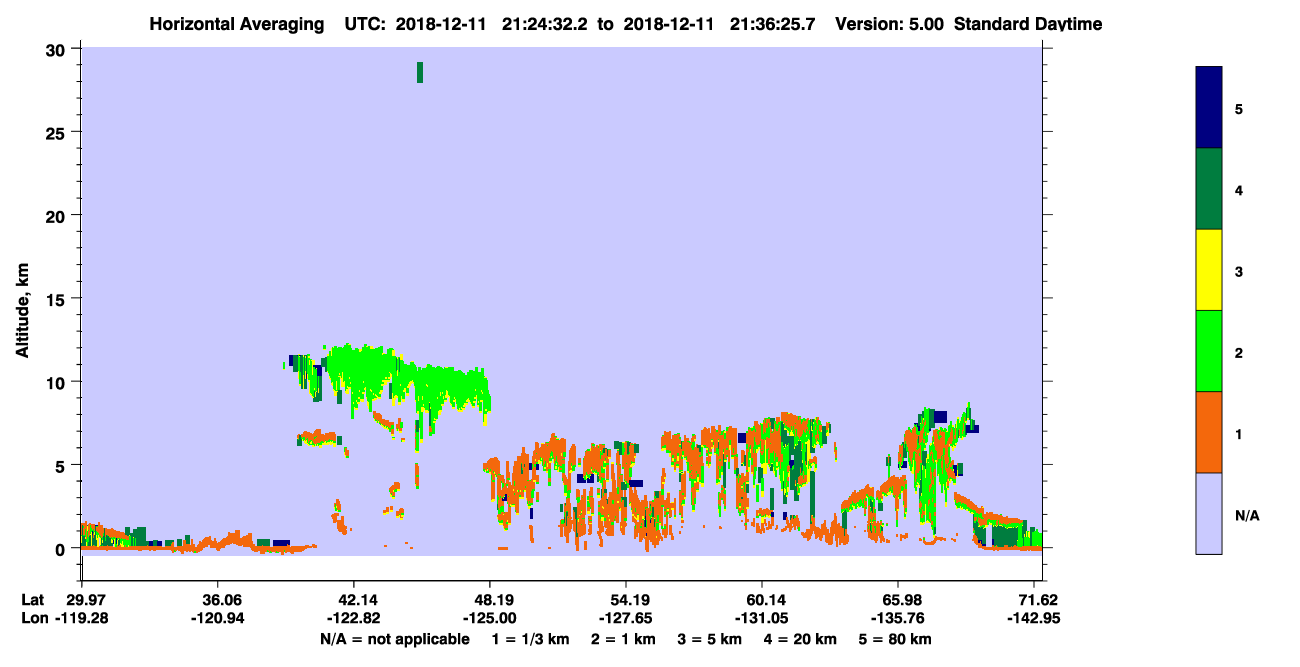Click the lavender N/A colorbar segment

click(1209, 513)
